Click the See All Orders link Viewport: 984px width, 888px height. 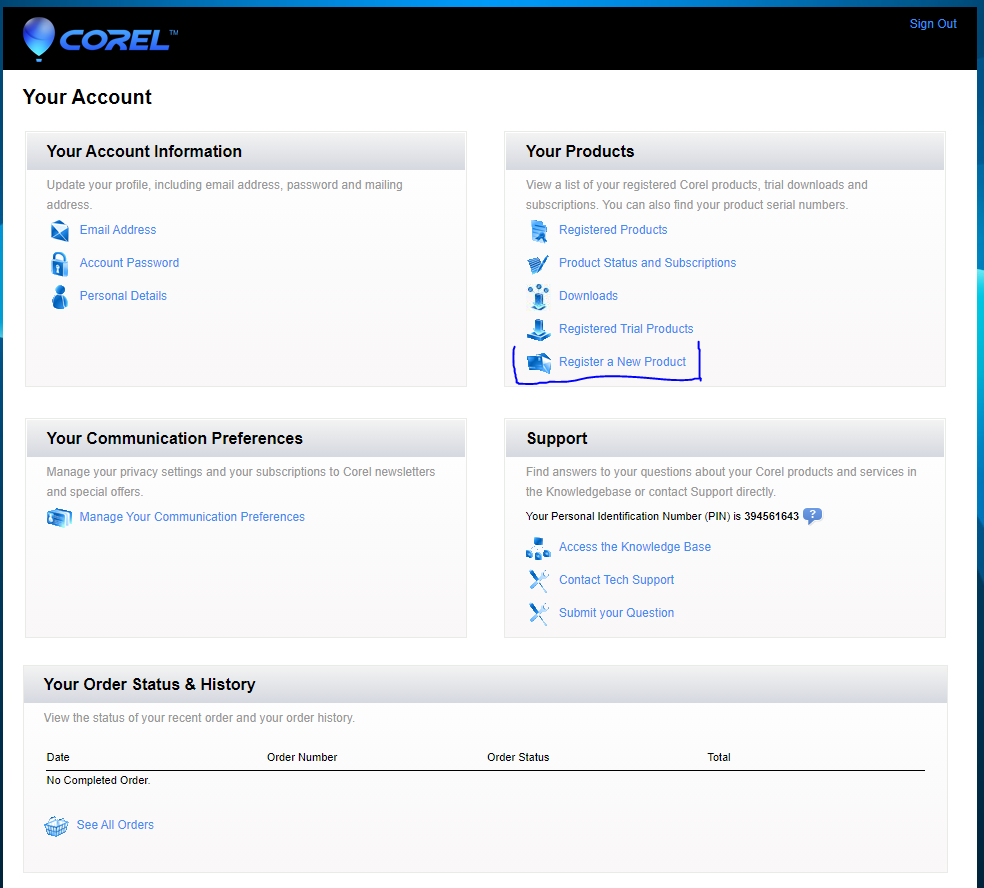(x=114, y=824)
